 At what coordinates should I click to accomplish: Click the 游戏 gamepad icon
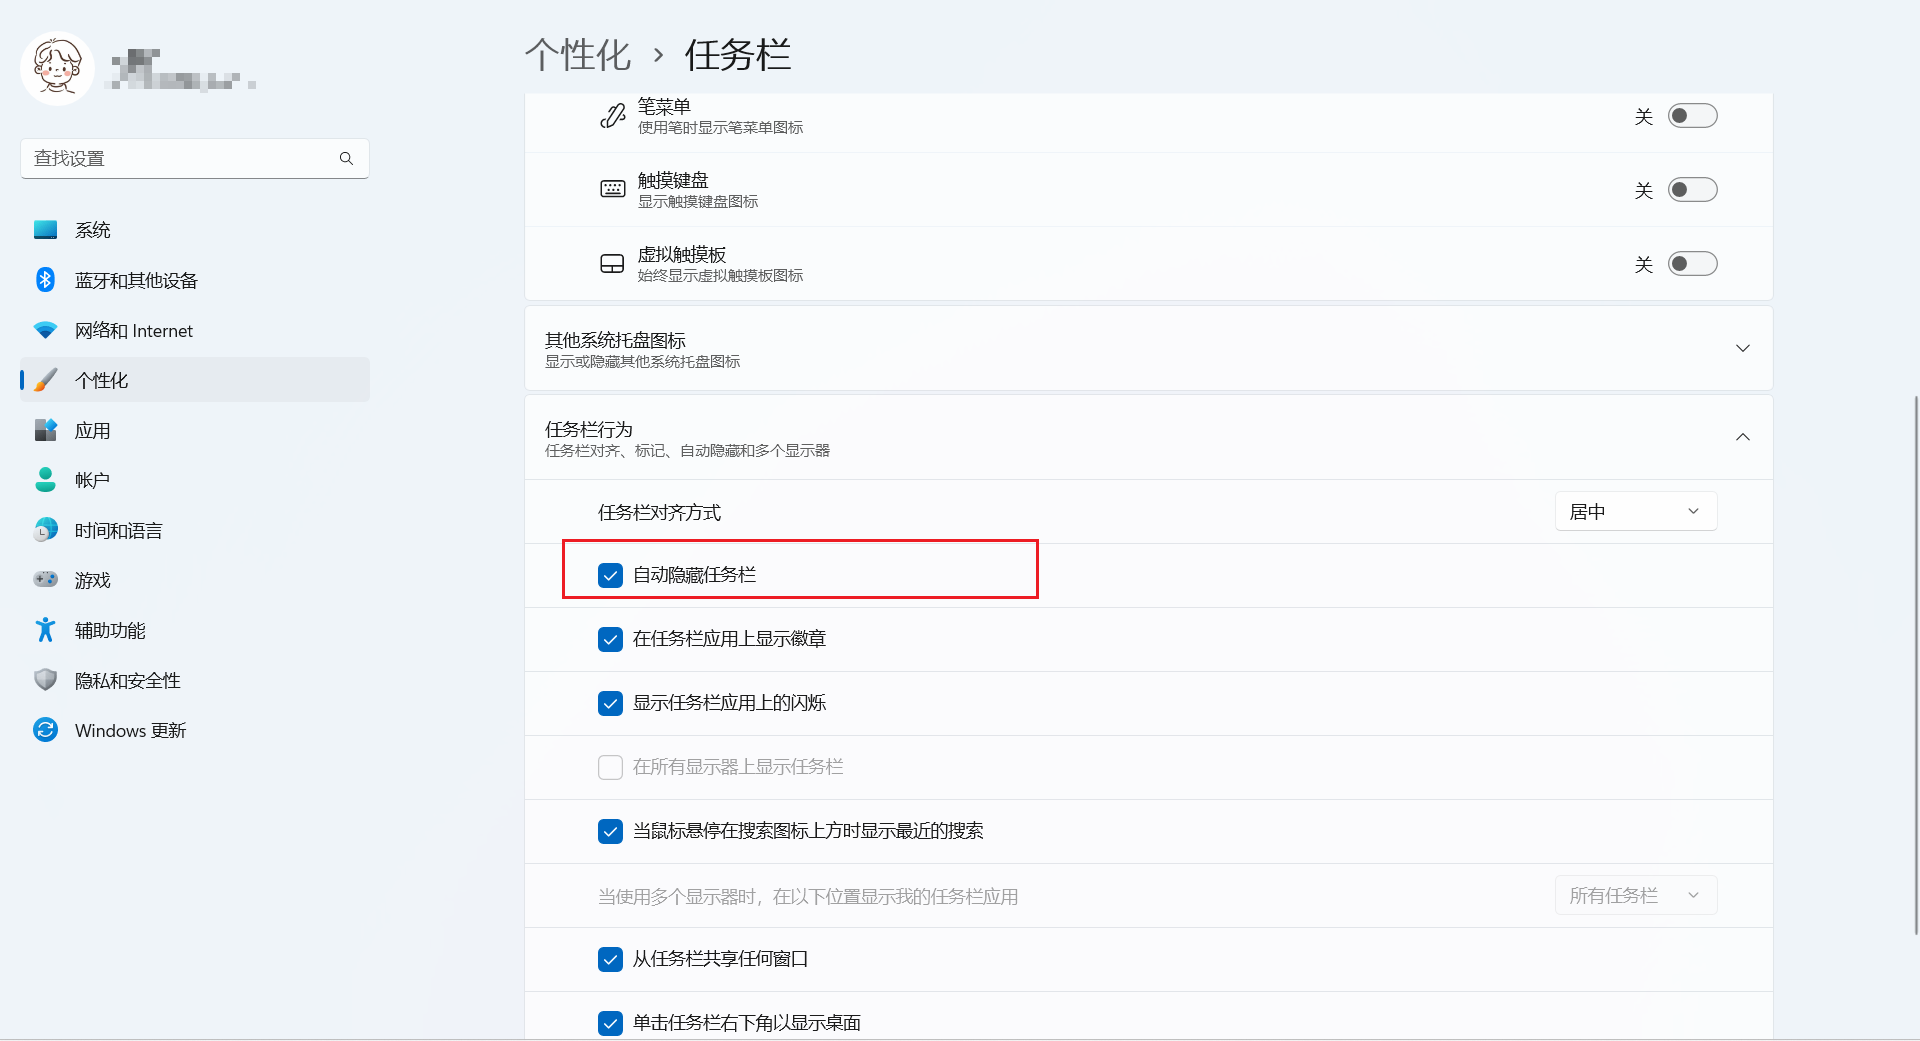tap(45, 580)
